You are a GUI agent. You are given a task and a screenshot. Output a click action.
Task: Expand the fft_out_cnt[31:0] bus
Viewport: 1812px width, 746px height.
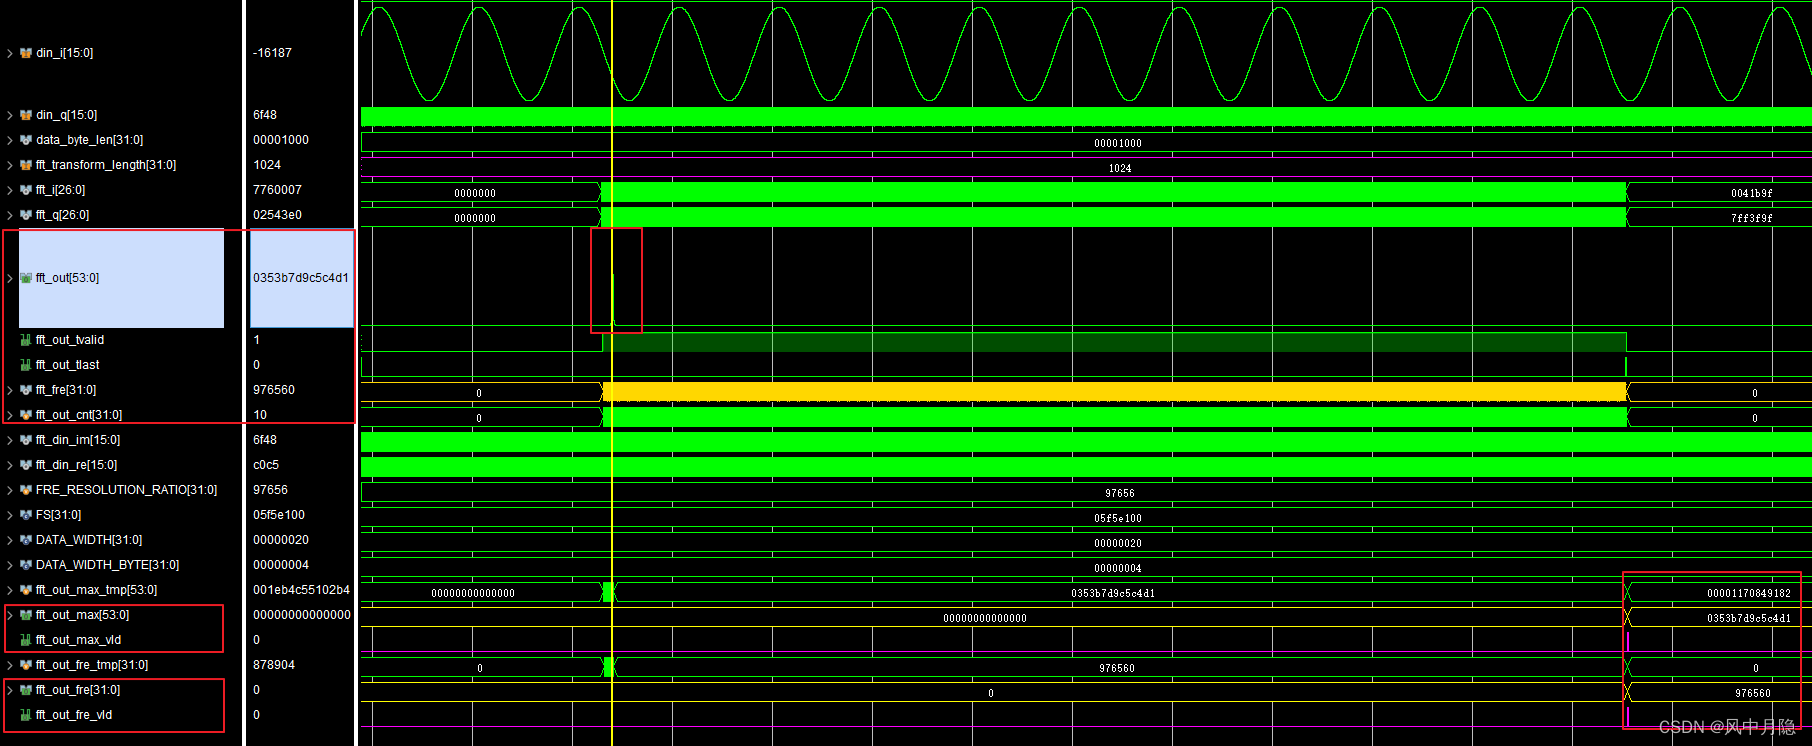click(10, 415)
